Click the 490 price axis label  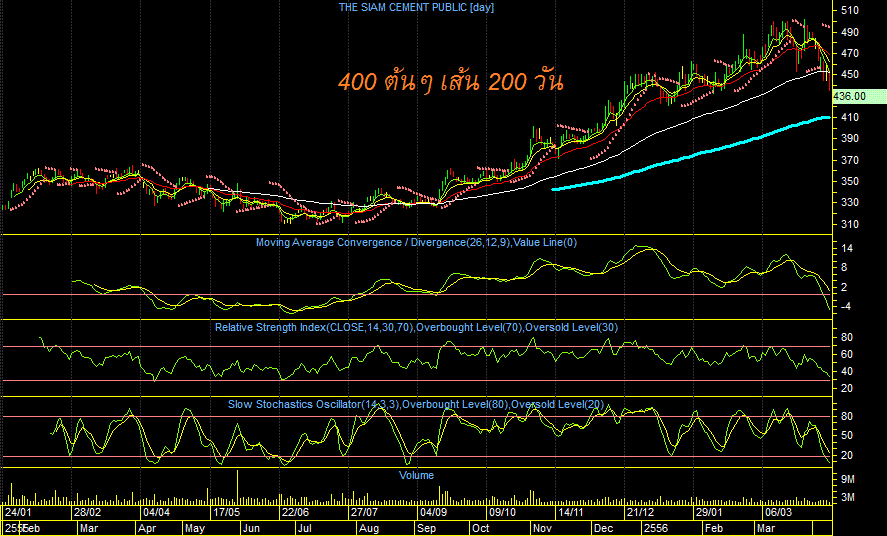(x=849, y=32)
